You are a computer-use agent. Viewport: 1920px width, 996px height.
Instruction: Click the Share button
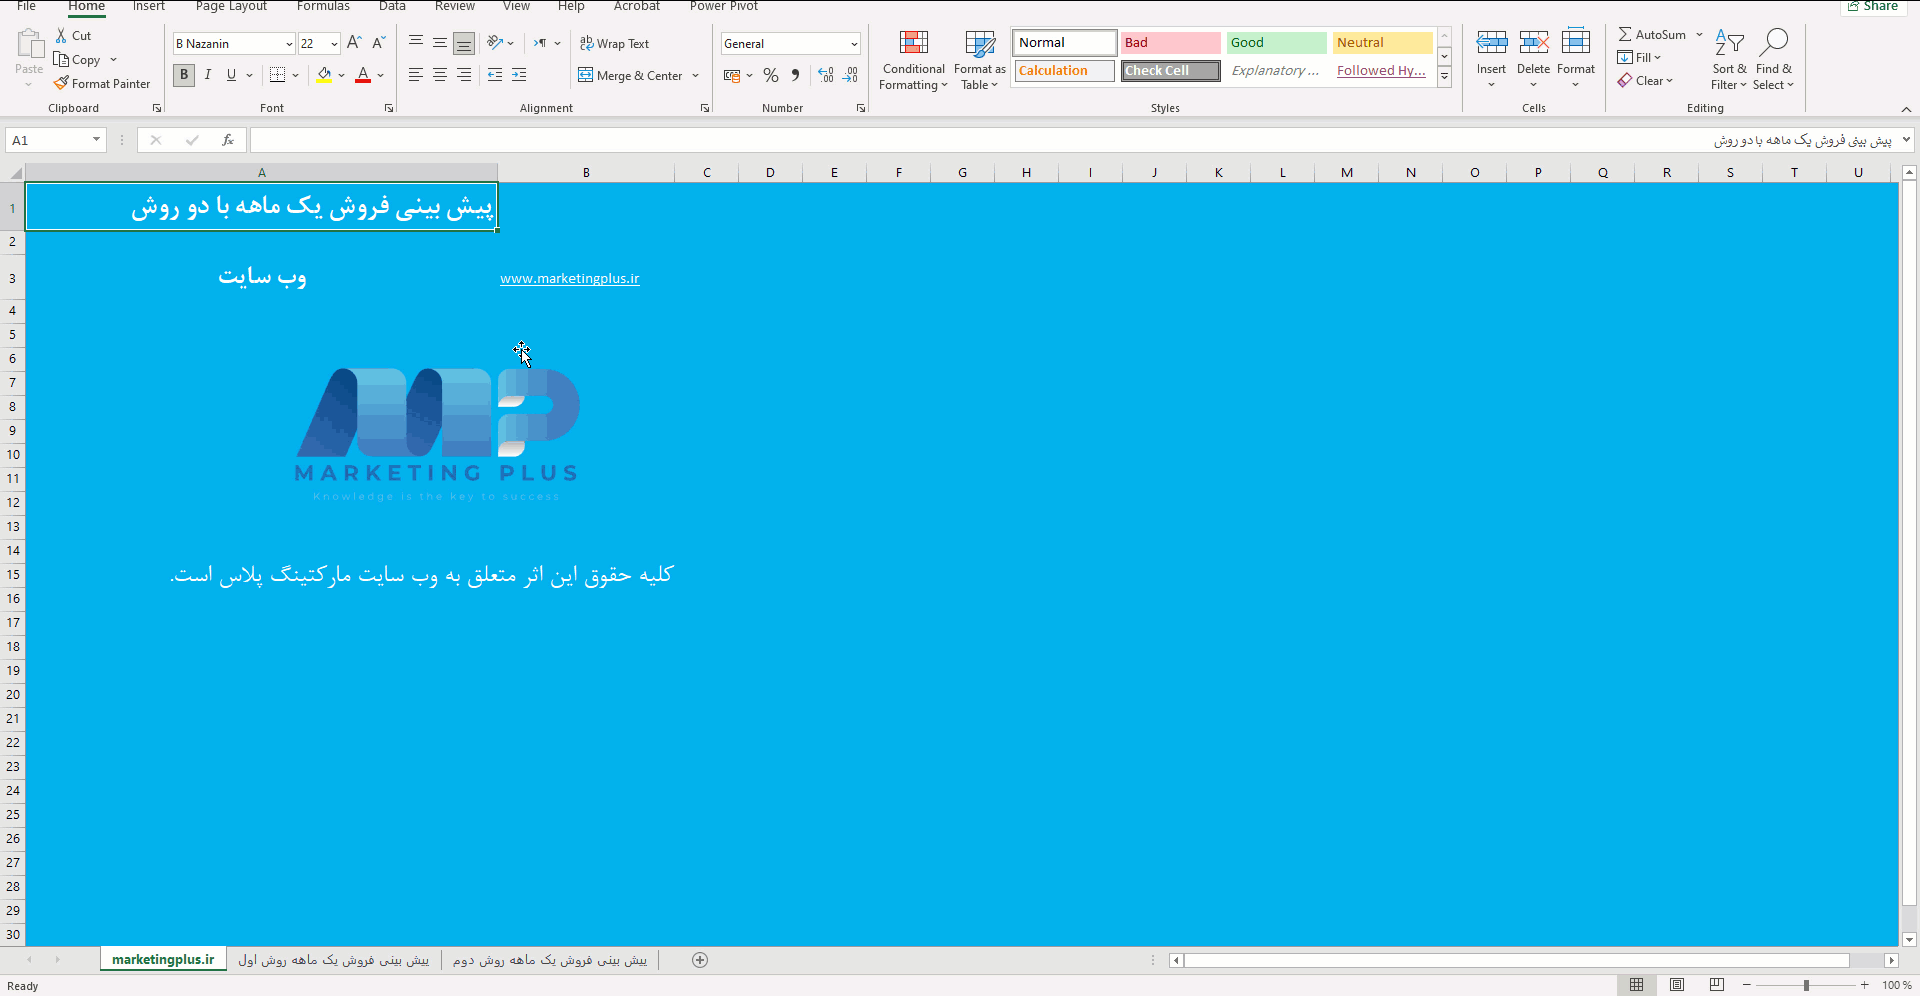[1871, 6]
